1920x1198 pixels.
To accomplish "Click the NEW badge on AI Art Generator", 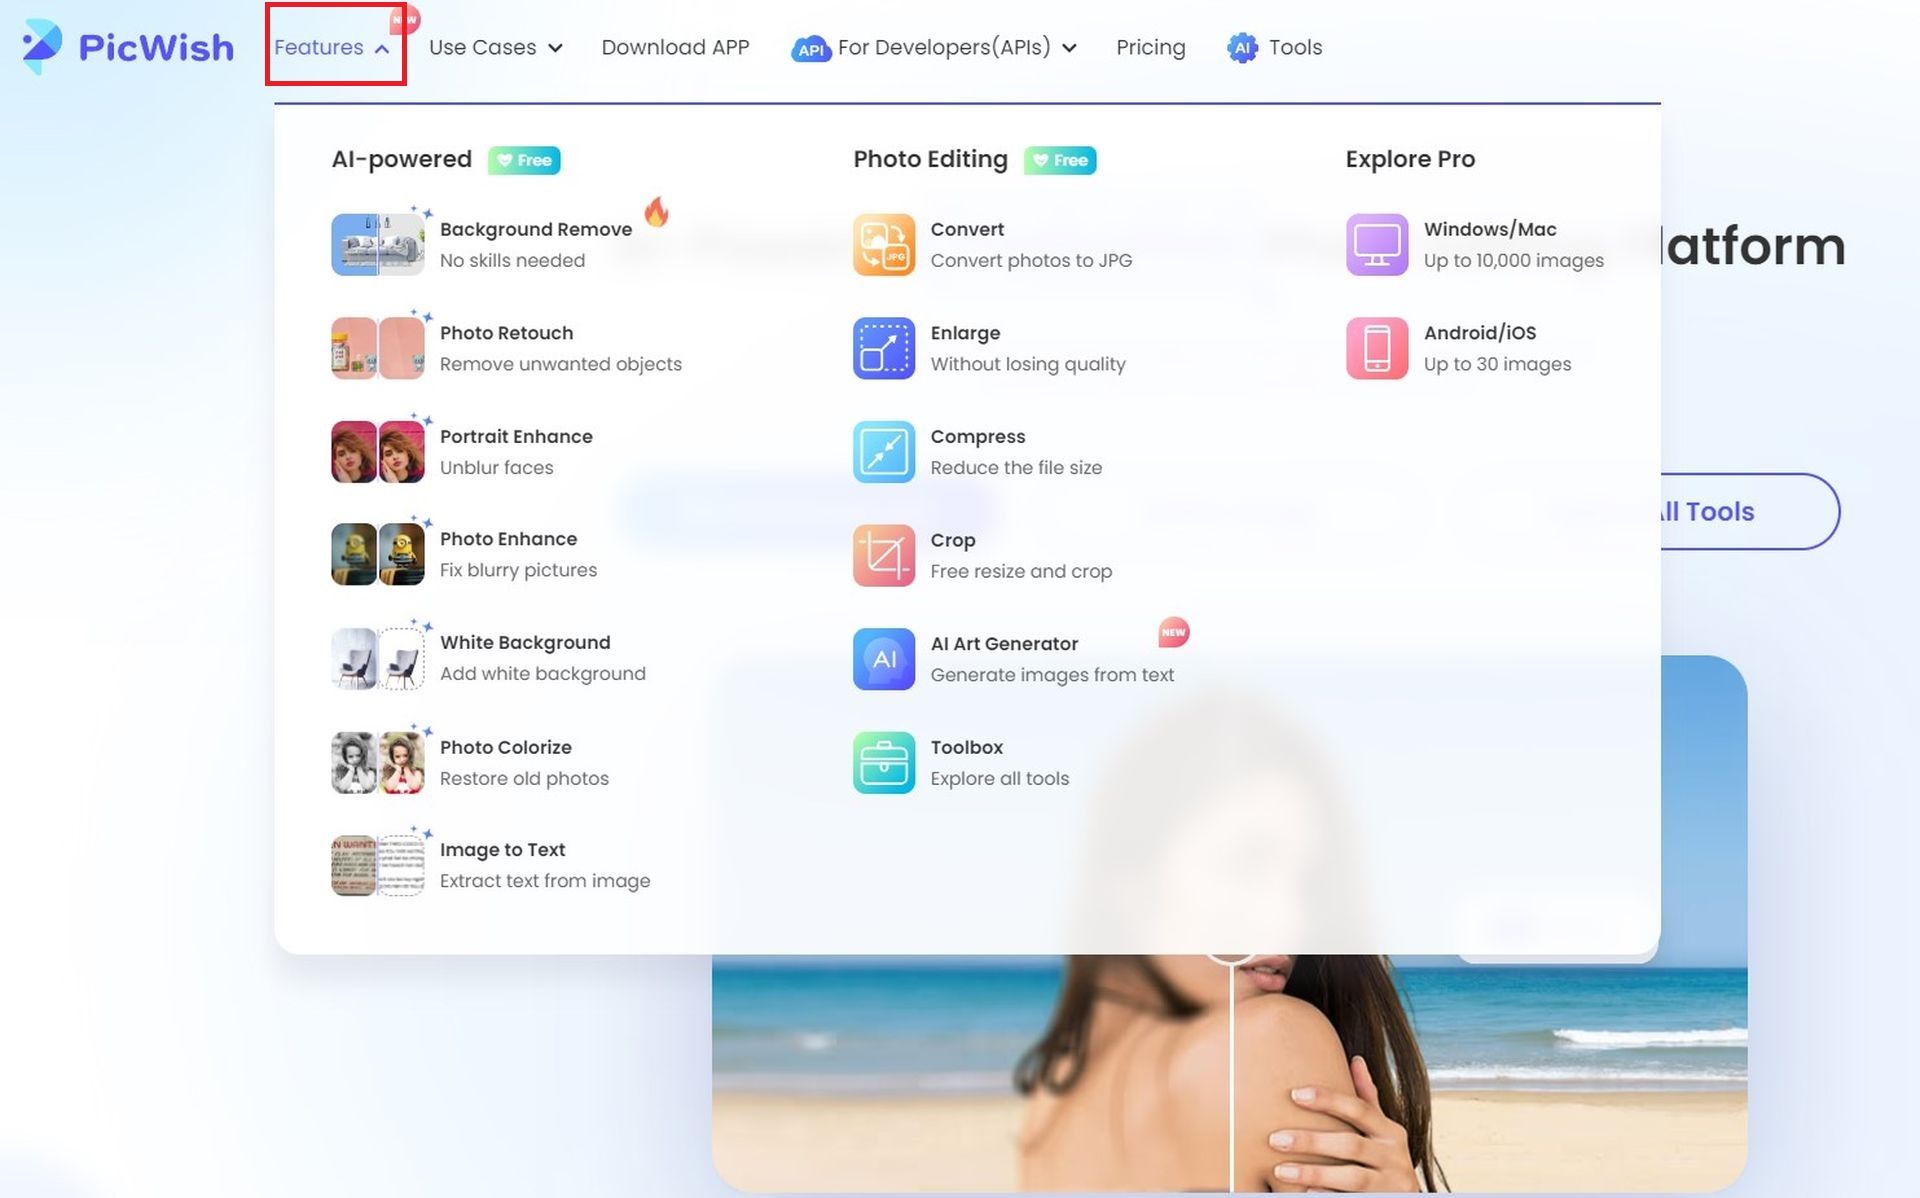I will click(1172, 631).
